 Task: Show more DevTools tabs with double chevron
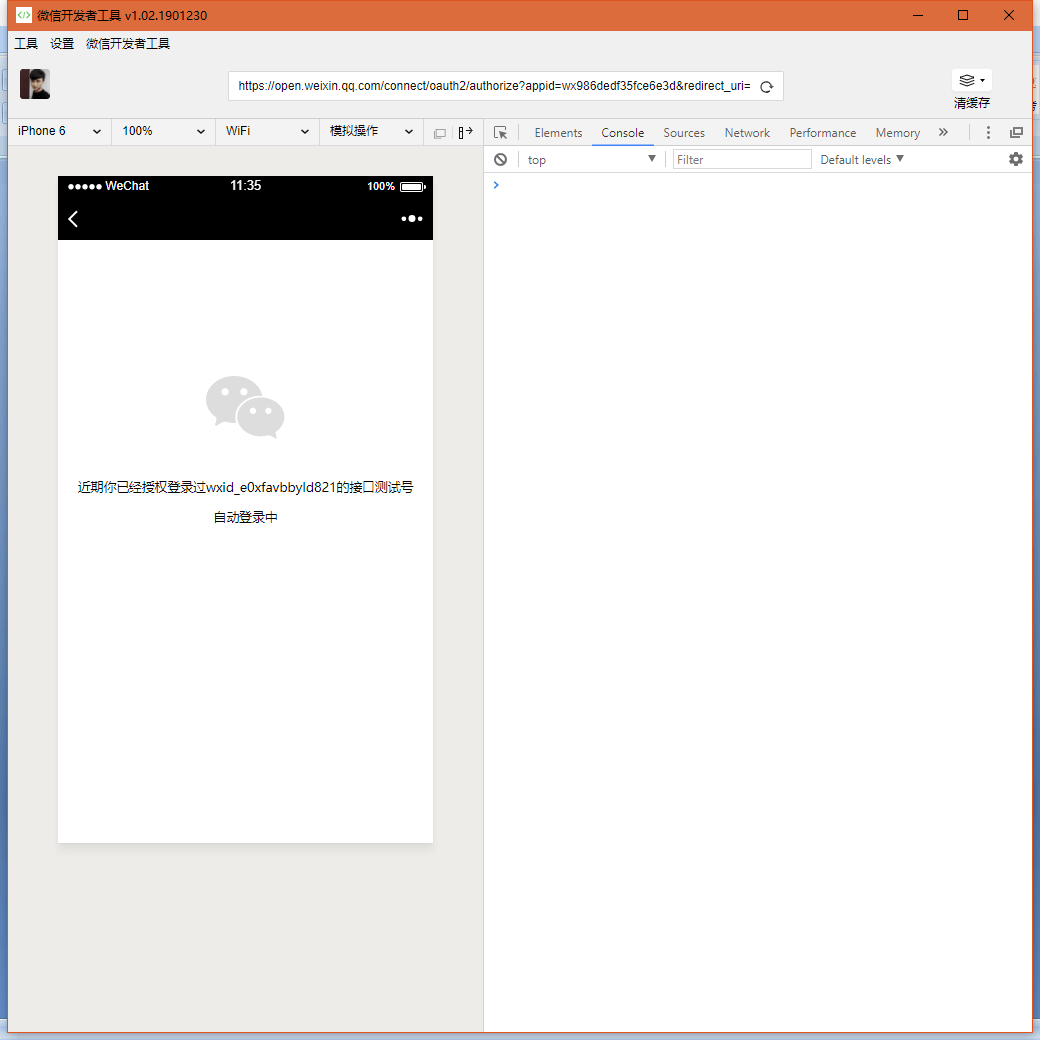943,133
